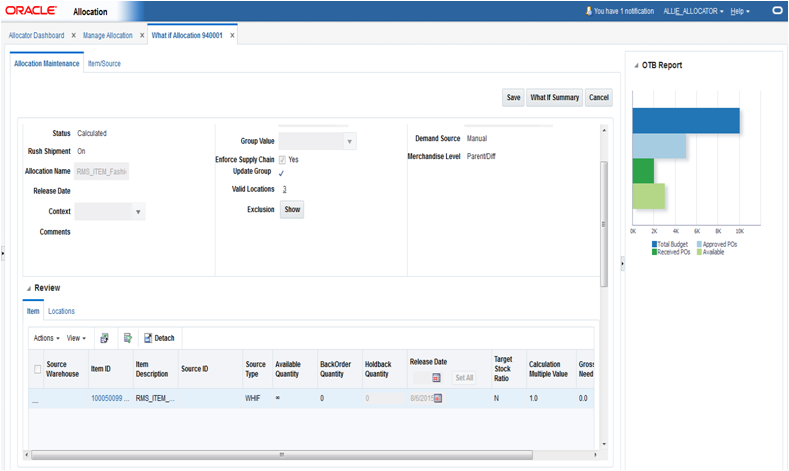
Task: Switch to the Item/Source tab
Action: (x=104, y=64)
